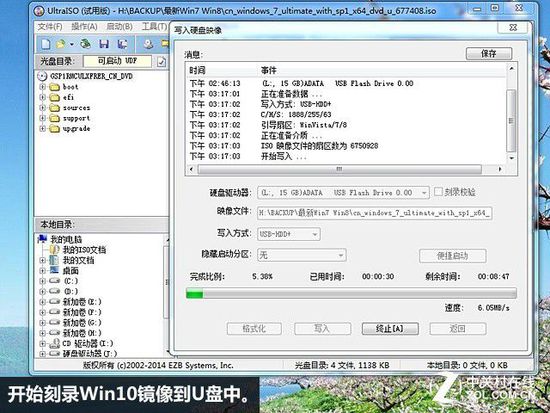
Task: Click the 我的文档 documents icon
Action: 54,260
